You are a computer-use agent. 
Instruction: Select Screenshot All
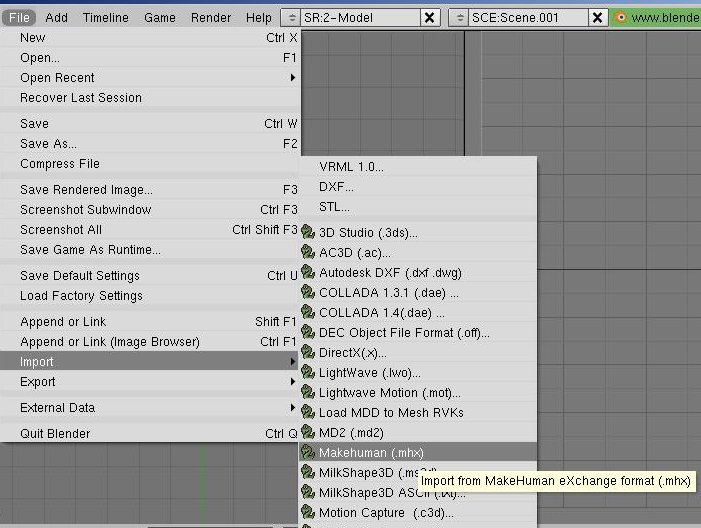[x=150, y=230]
